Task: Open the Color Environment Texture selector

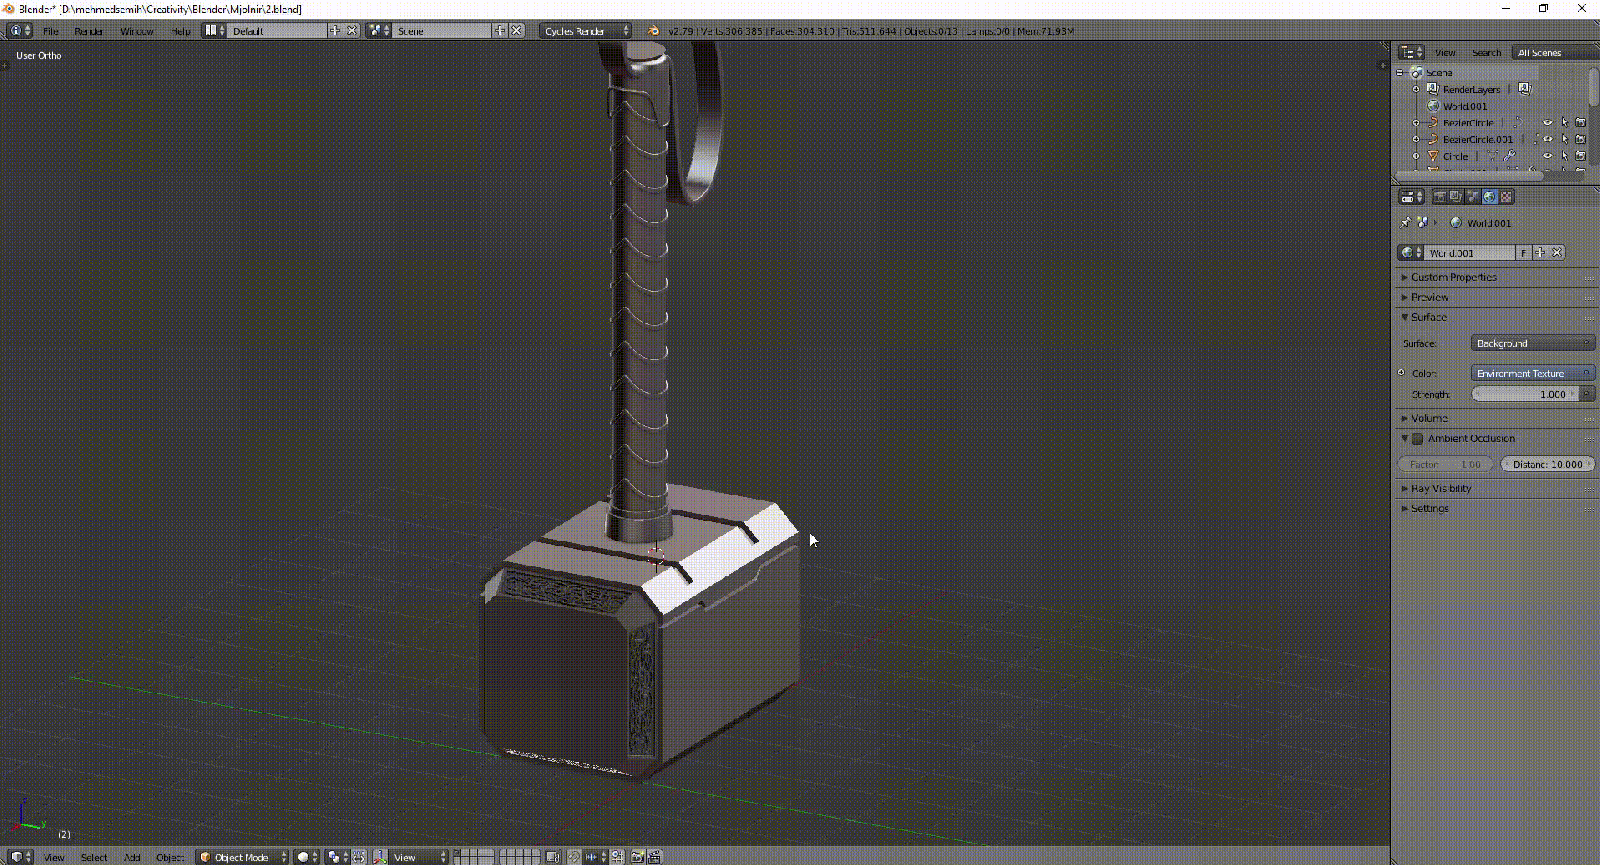Action: [1533, 373]
